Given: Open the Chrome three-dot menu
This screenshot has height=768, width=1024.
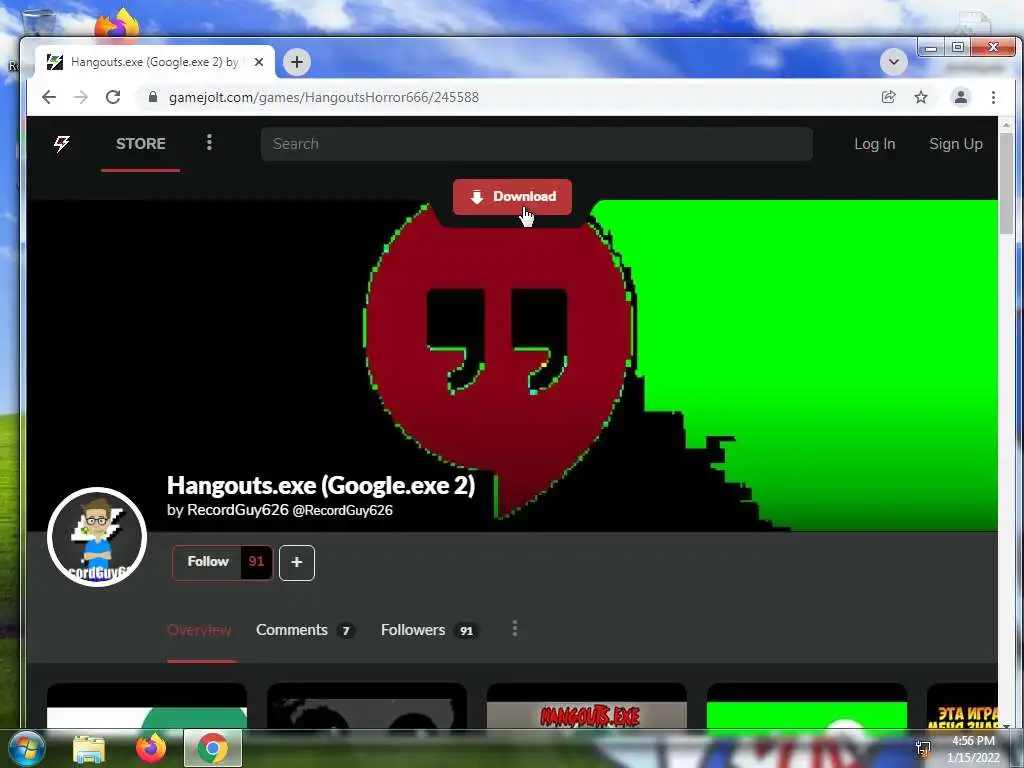Looking at the screenshot, I should pos(993,97).
